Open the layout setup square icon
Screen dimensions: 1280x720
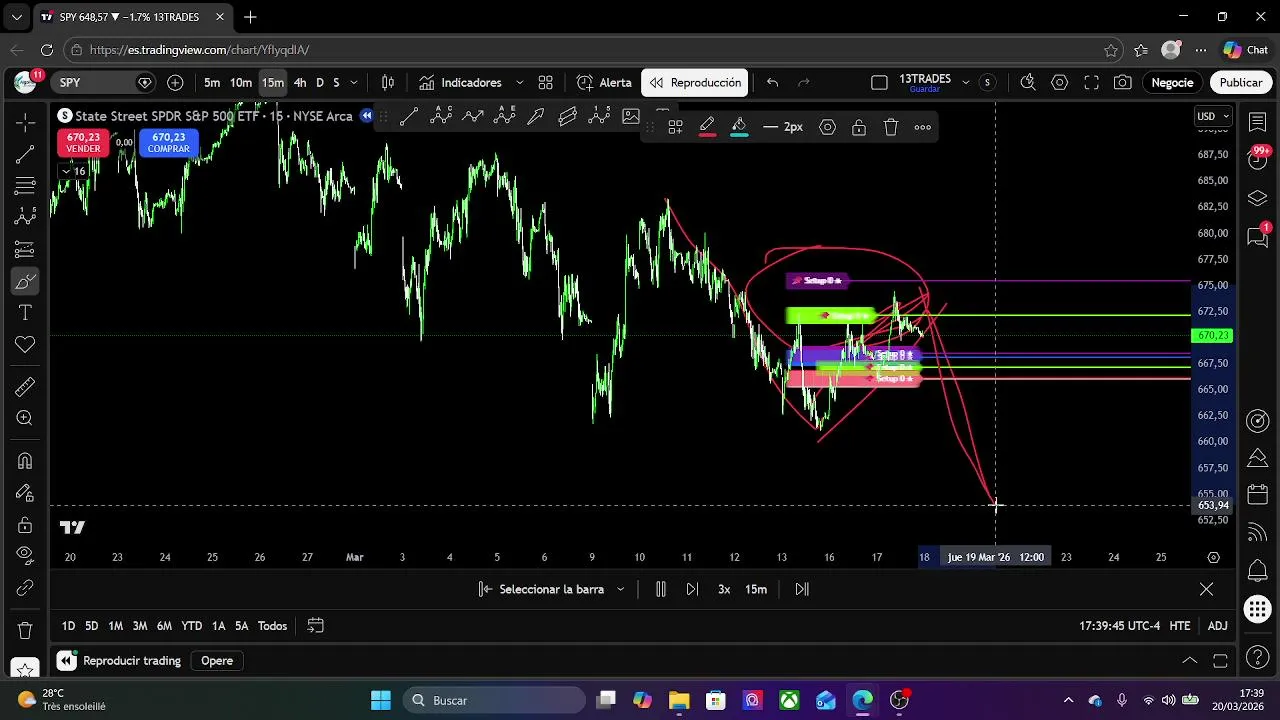(x=879, y=83)
